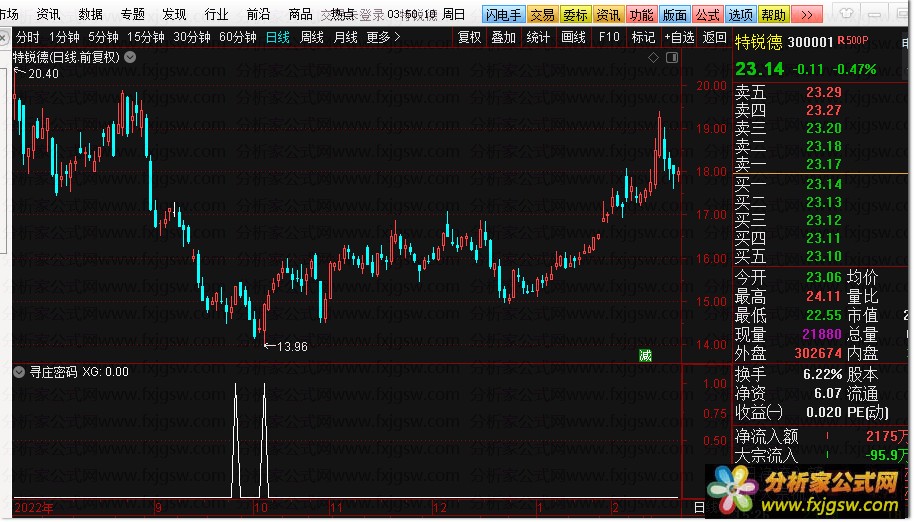The image size is (915, 522).
Task: Switch to the 5分钟 period tab
Action: tap(103, 37)
